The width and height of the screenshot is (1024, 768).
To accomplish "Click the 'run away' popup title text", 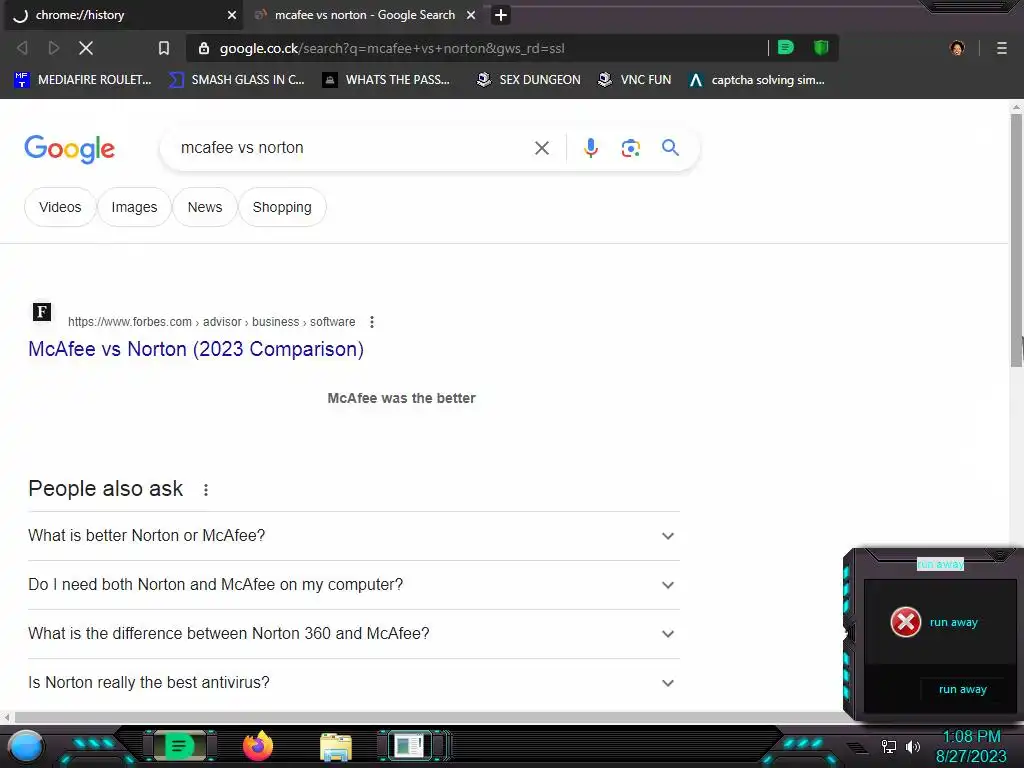I will click(940, 564).
